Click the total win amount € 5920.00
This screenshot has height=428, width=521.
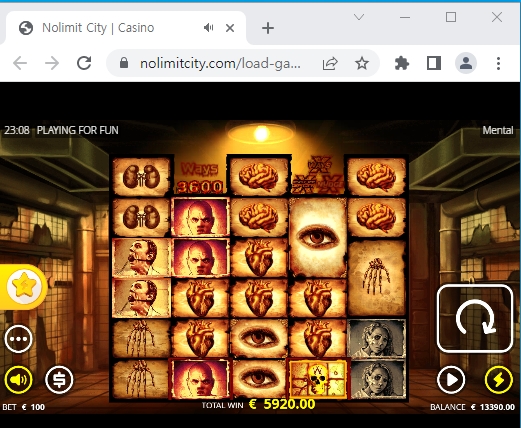tap(282, 404)
